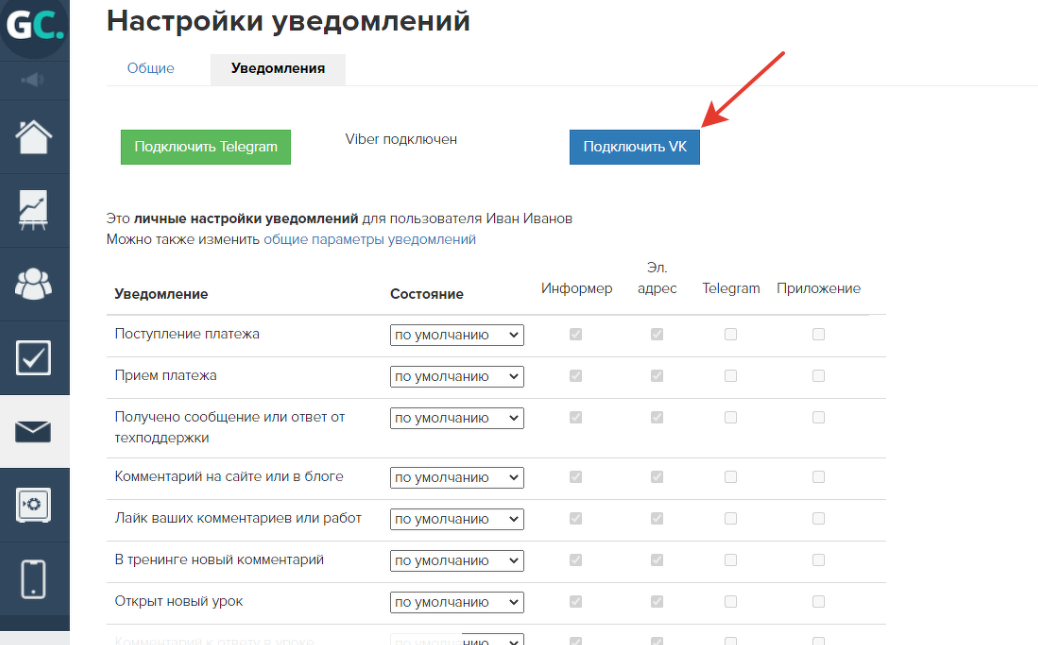Click the Информер column header
This screenshot has width=1038, height=645.
[577, 289]
